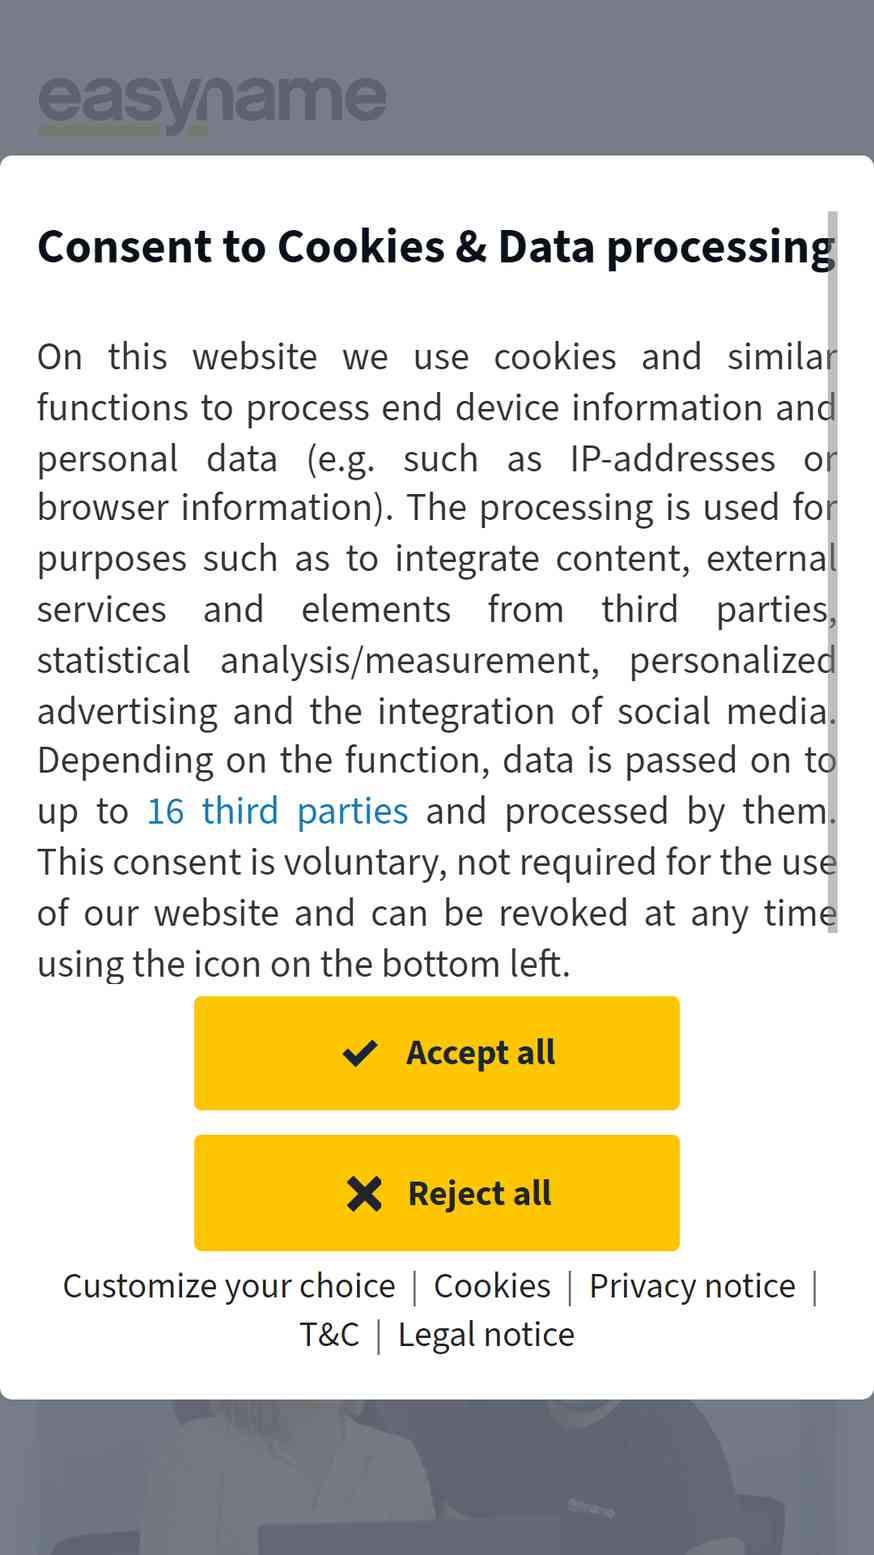Reject all cookies
Image resolution: width=874 pixels, height=1555 pixels.
pos(437,1193)
